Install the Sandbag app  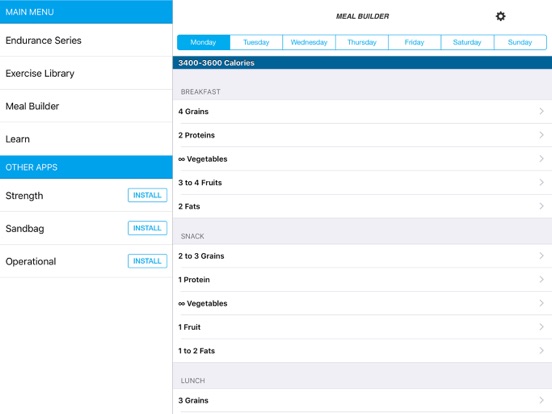coord(147,228)
